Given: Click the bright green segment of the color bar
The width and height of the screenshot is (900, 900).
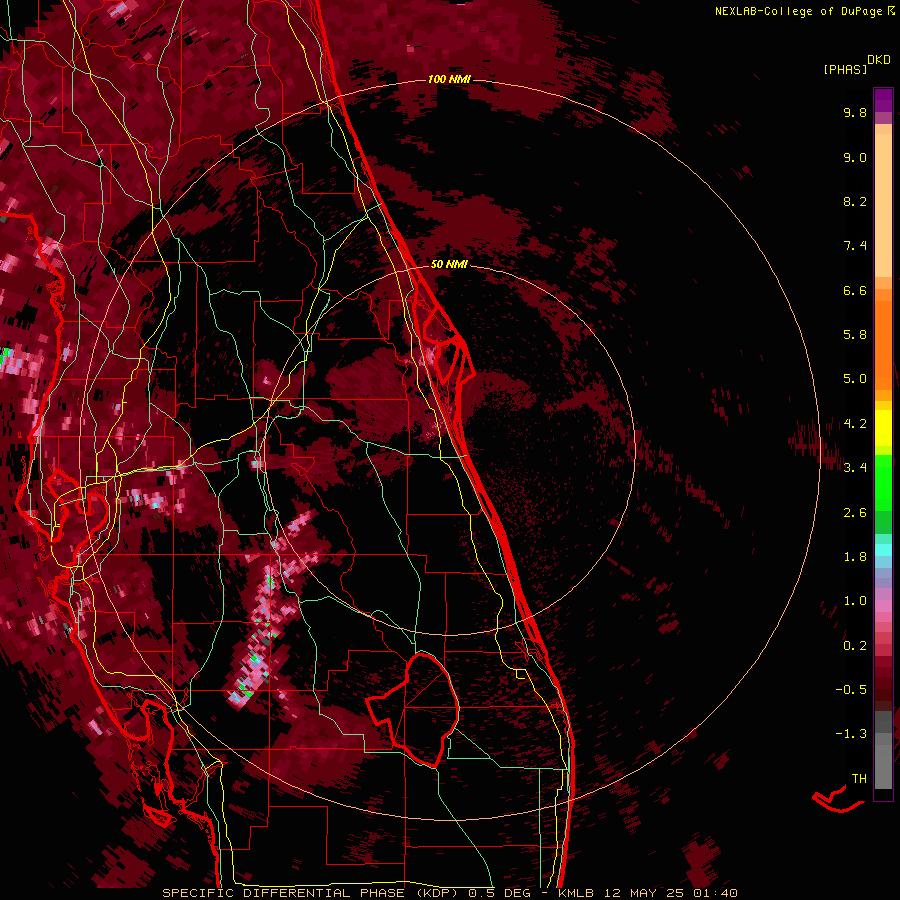Looking at the screenshot, I should pos(883,482).
